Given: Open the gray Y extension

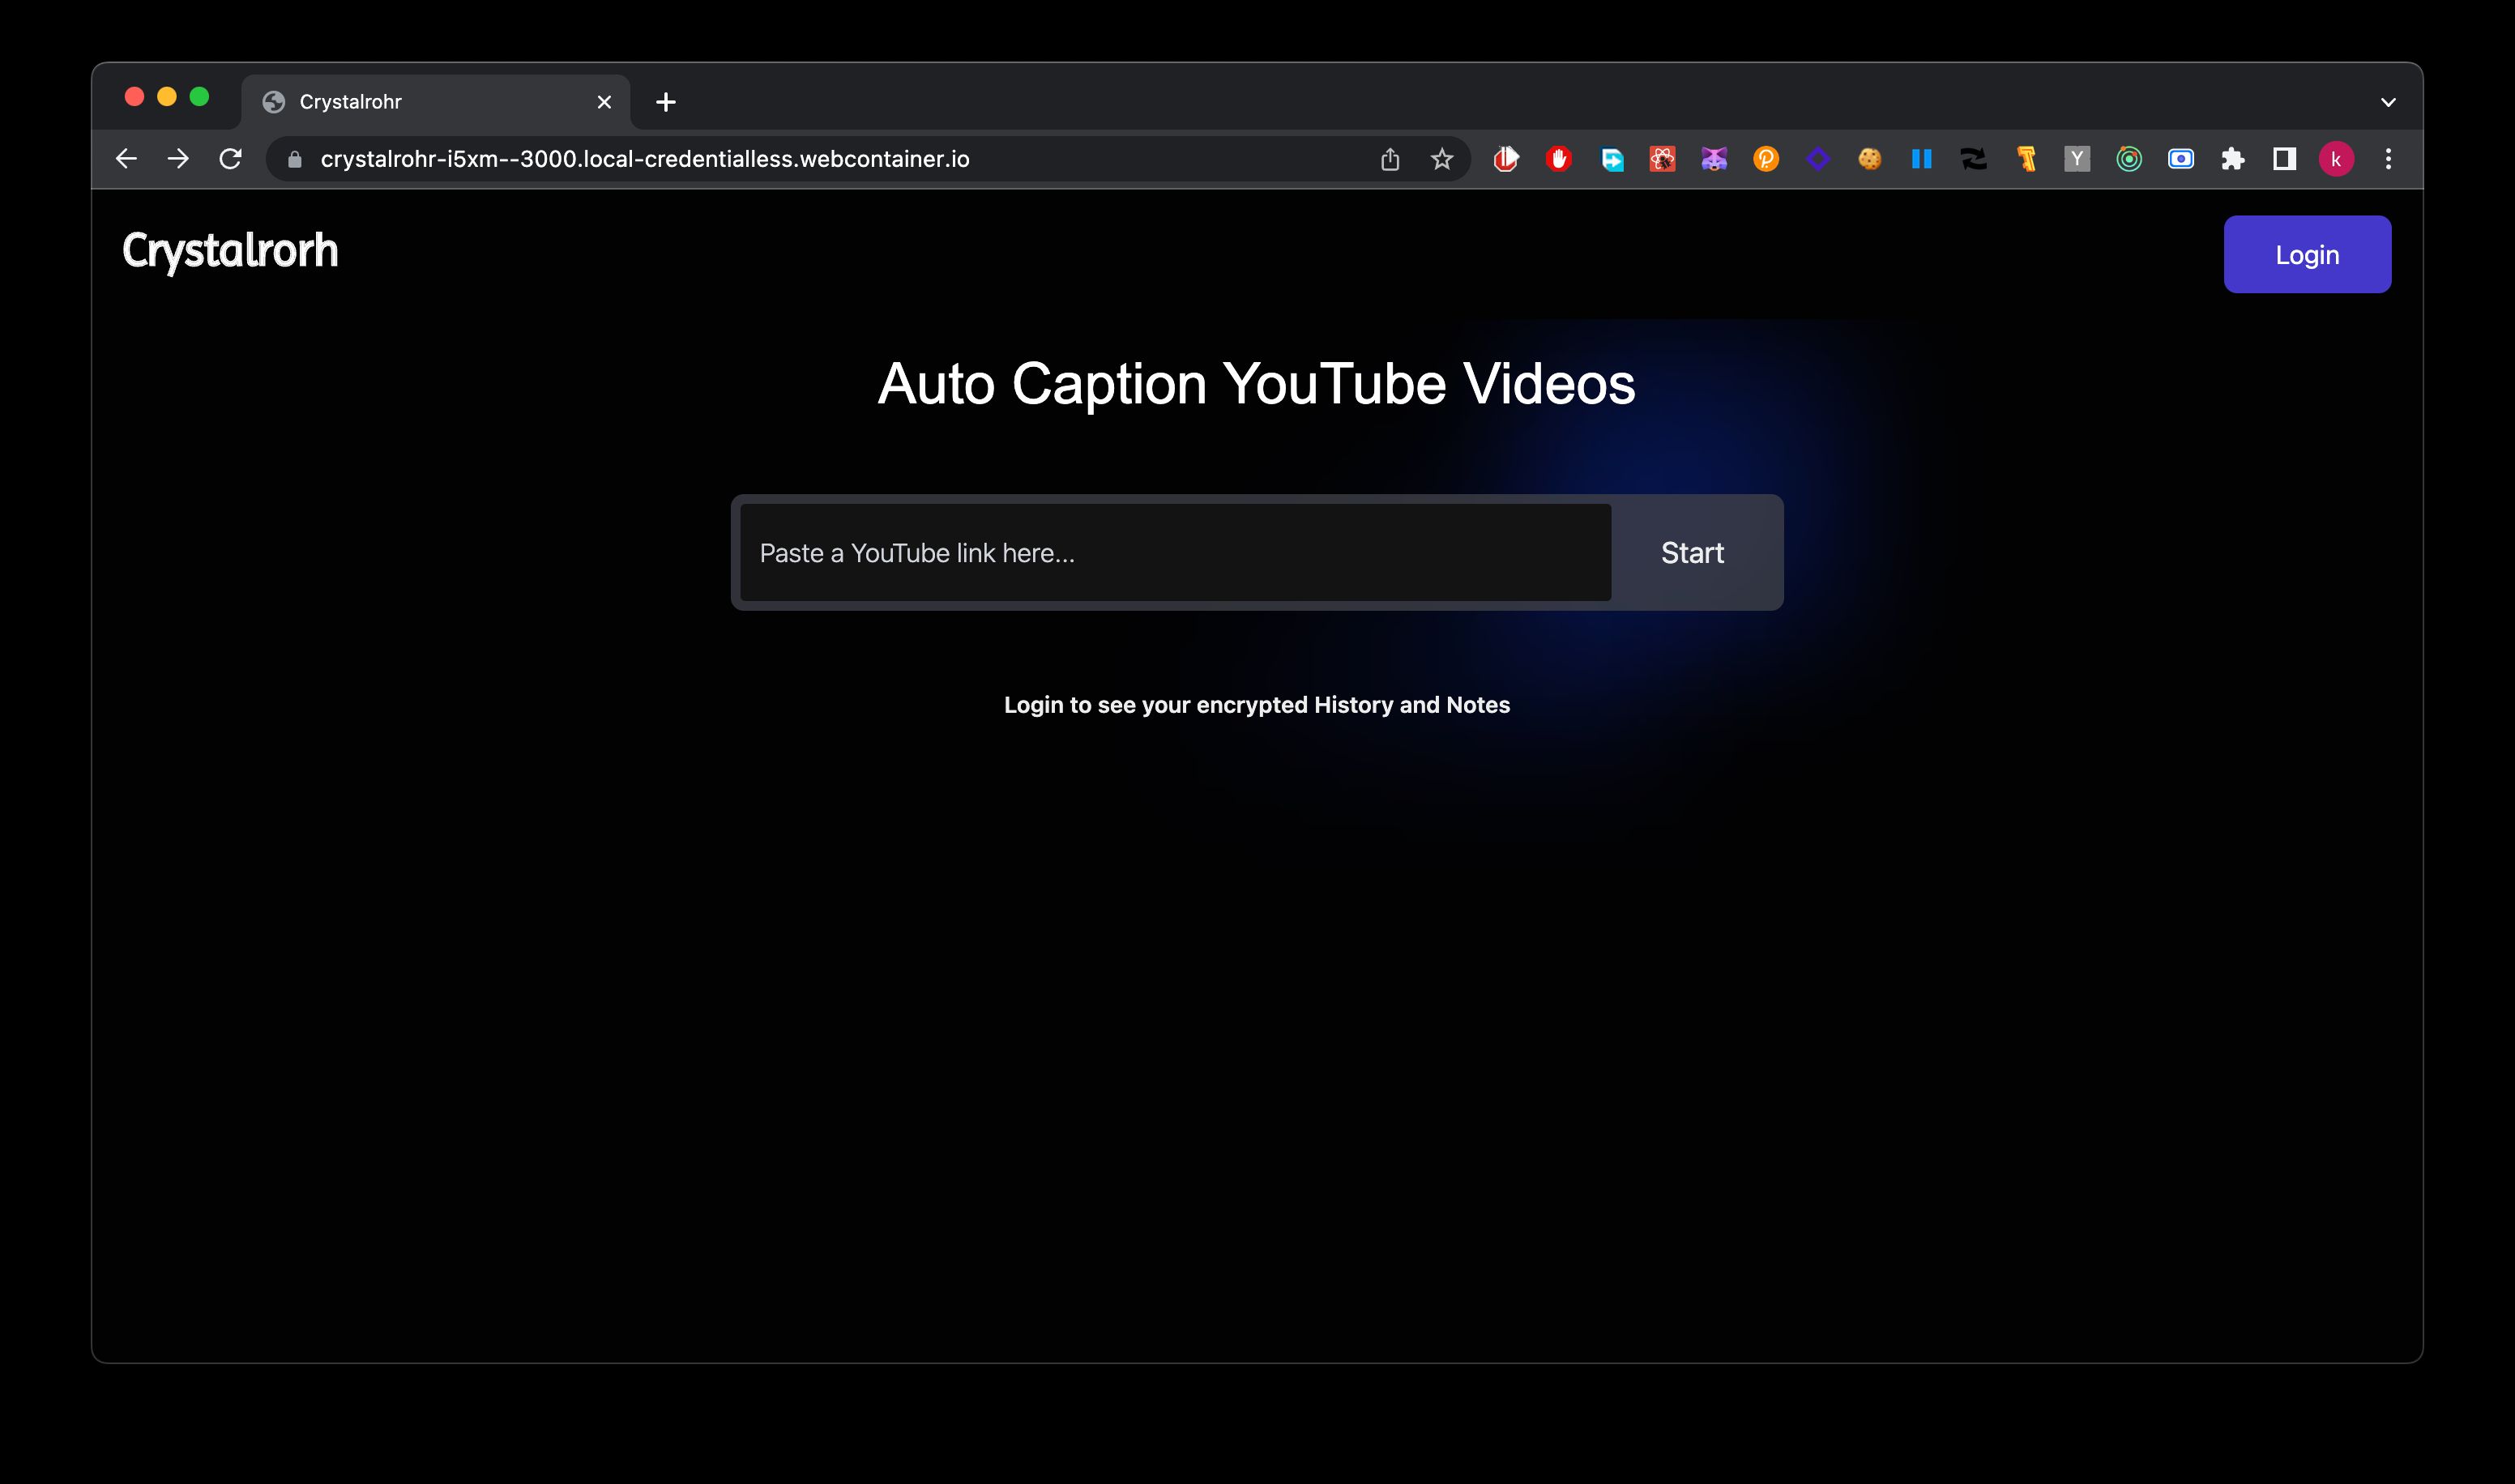Looking at the screenshot, I should click(x=2077, y=159).
